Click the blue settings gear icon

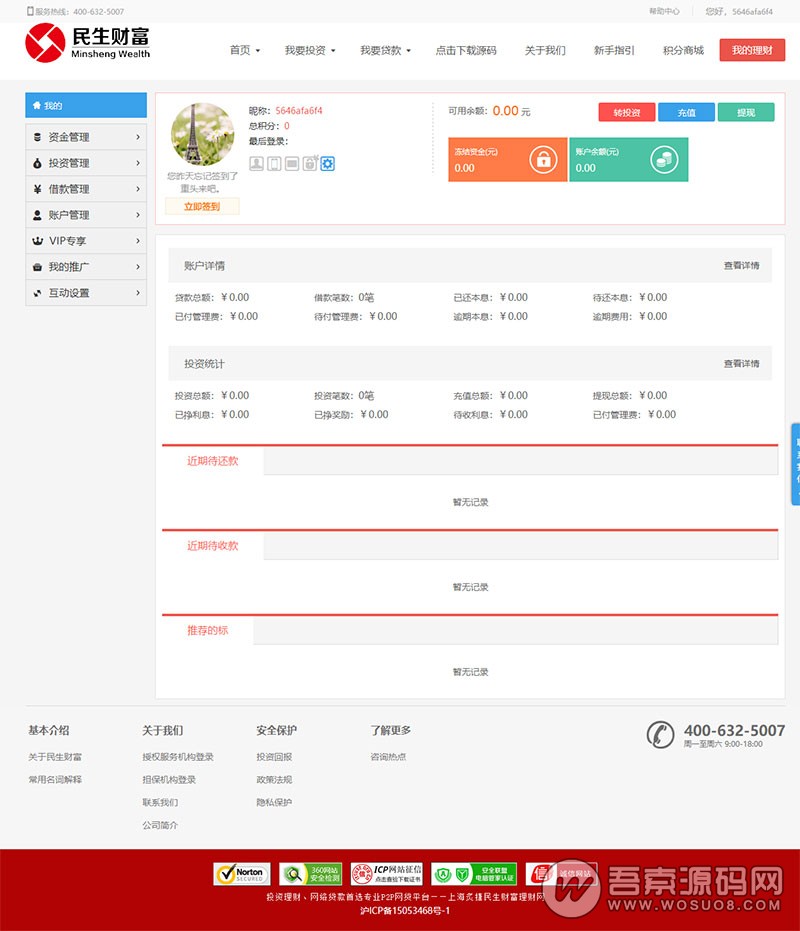point(327,163)
